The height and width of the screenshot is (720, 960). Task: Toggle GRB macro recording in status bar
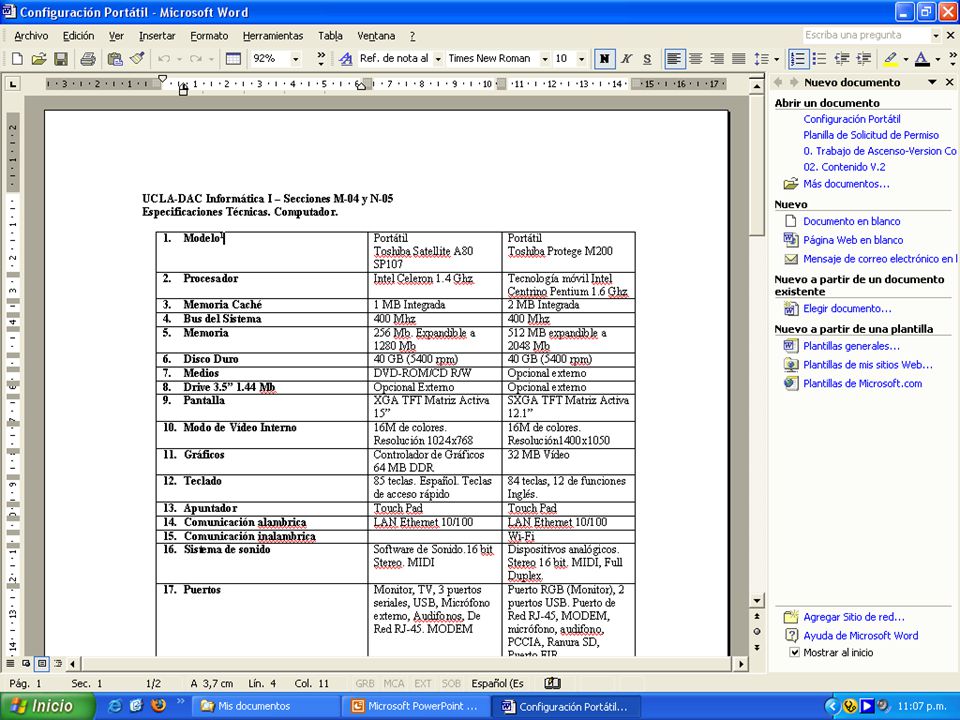pos(365,683)
